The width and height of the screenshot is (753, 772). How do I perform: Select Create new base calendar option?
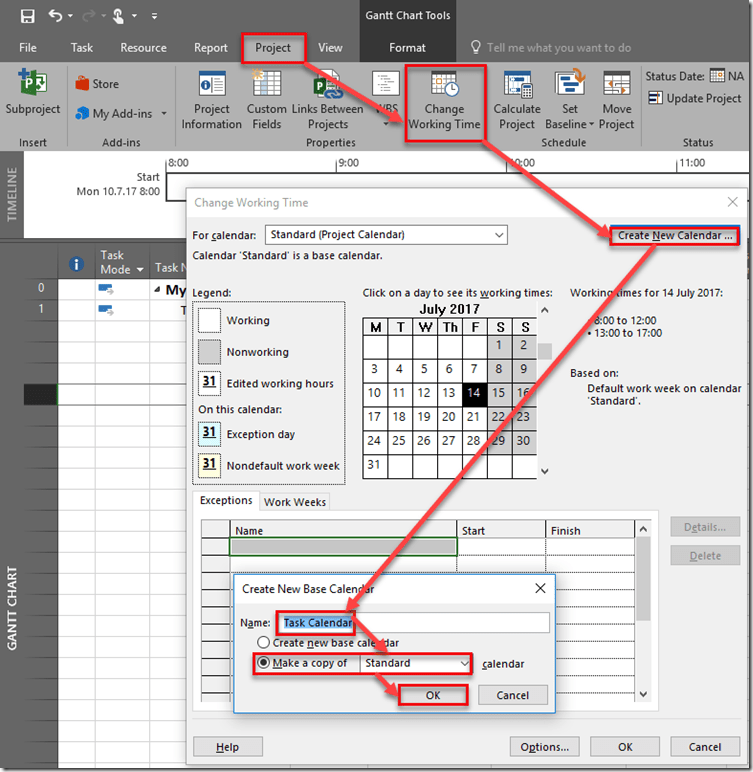[x=264, y=642]
